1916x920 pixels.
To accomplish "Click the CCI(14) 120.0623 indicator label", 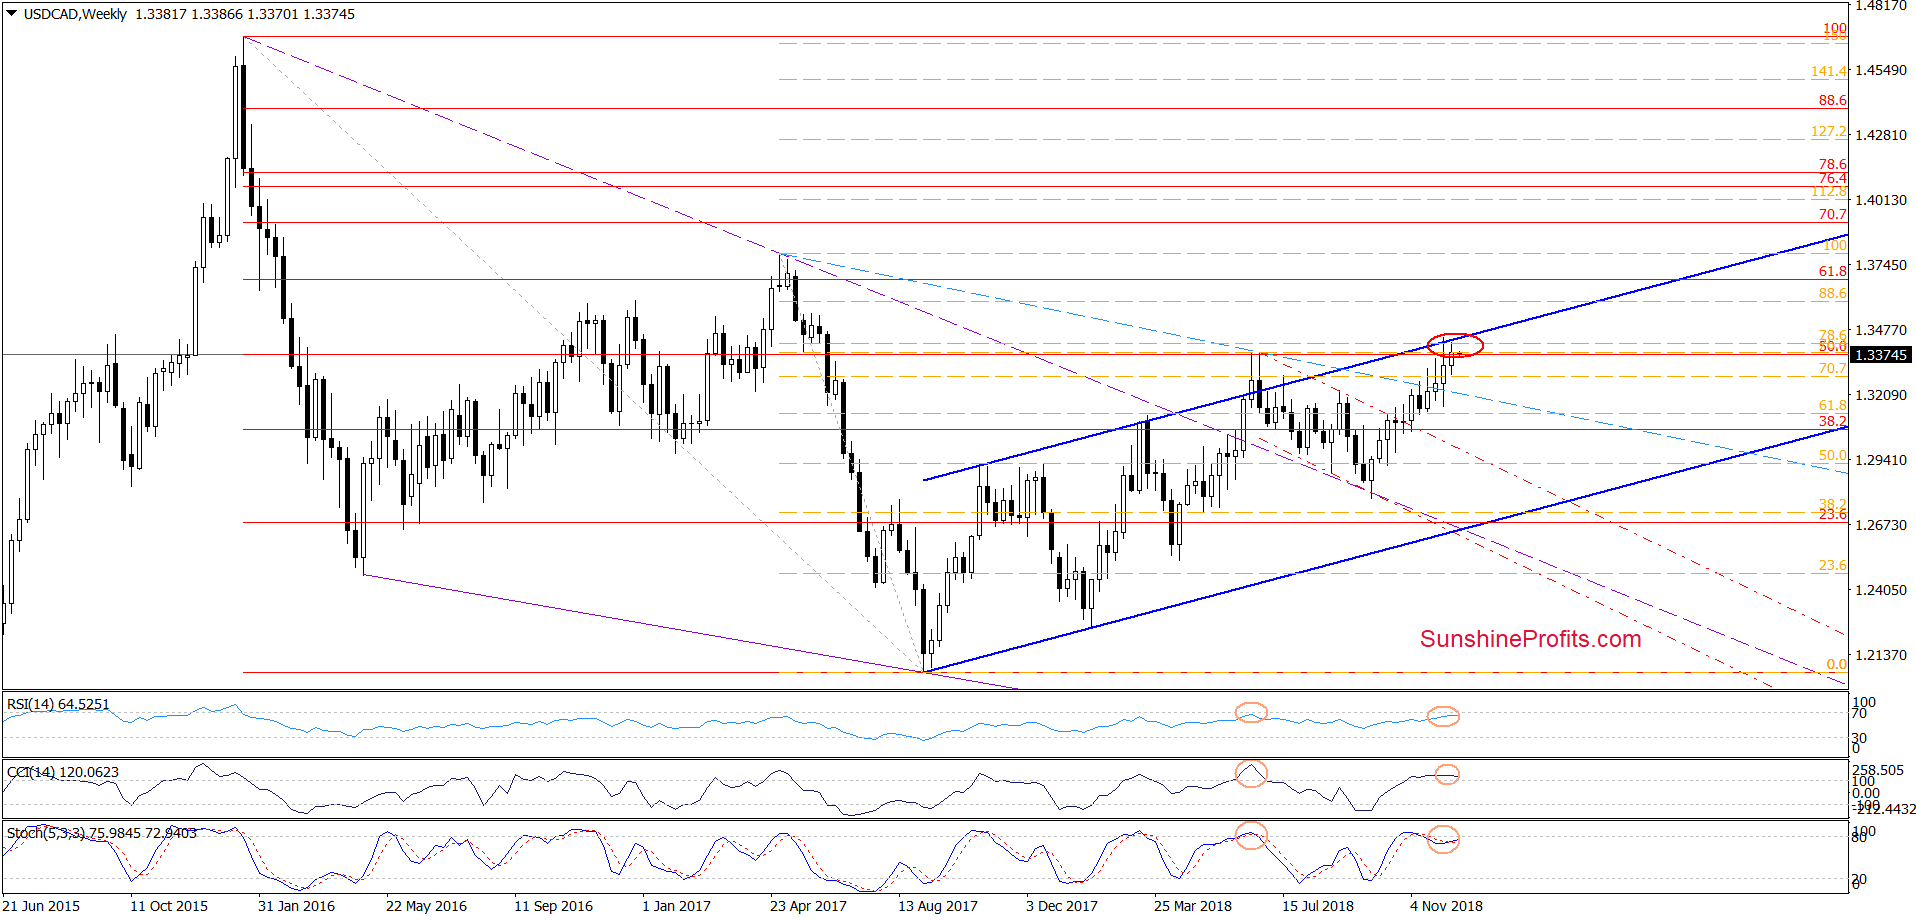I will pos(63,772).
